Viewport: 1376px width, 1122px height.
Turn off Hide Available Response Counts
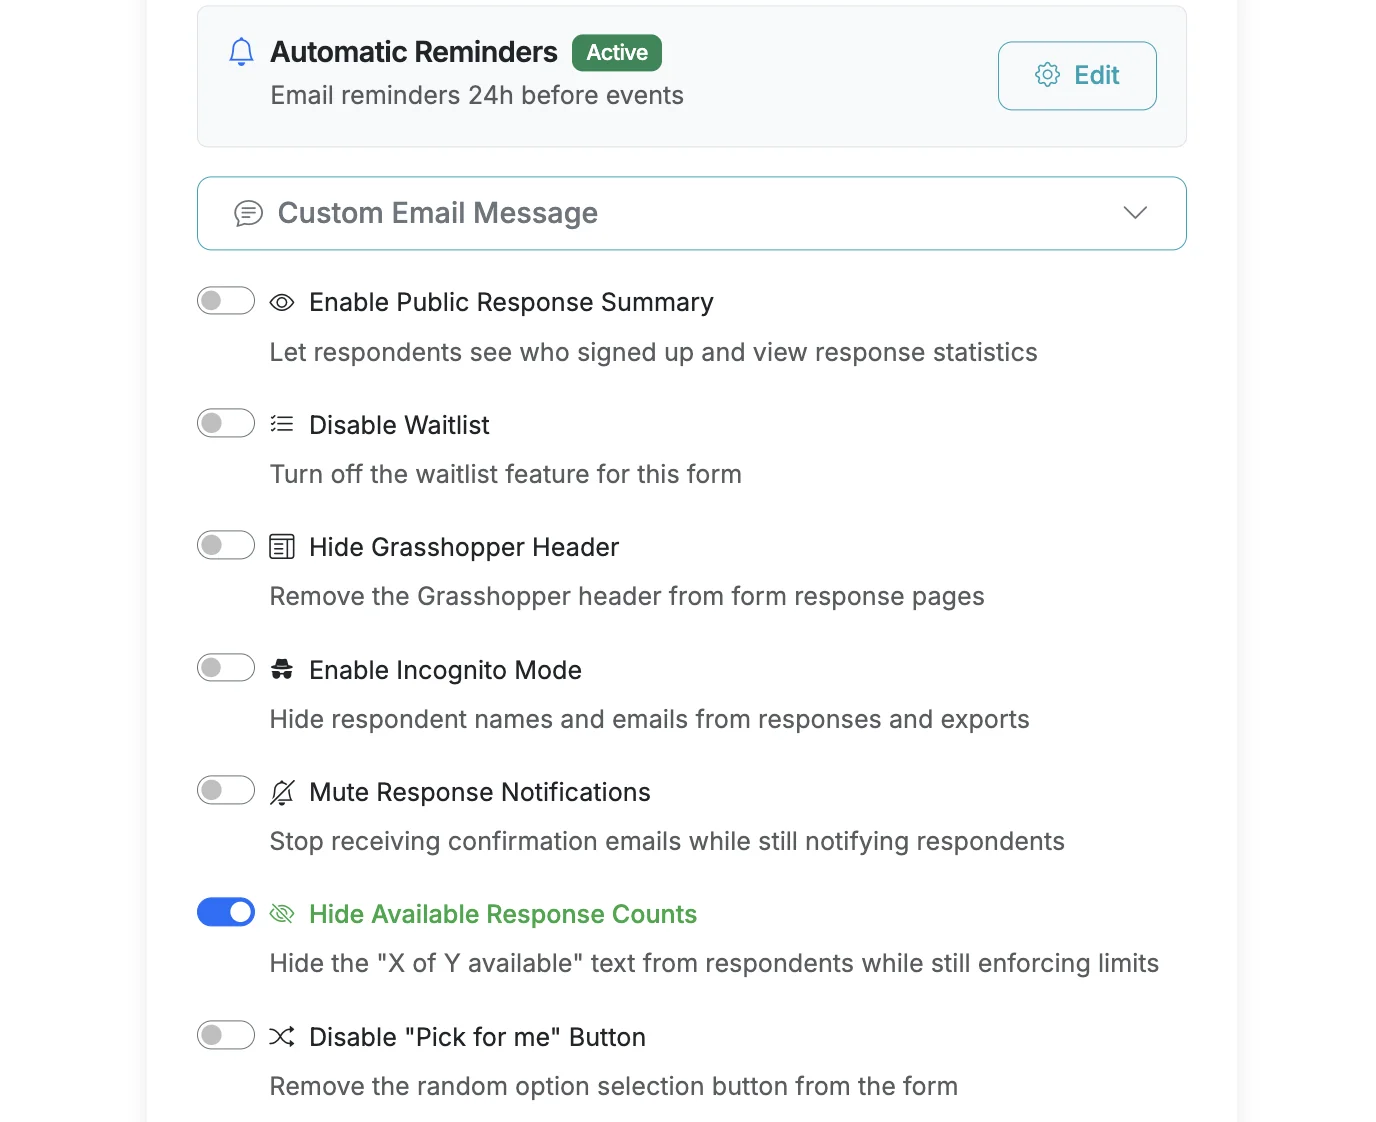click(226, 912)
